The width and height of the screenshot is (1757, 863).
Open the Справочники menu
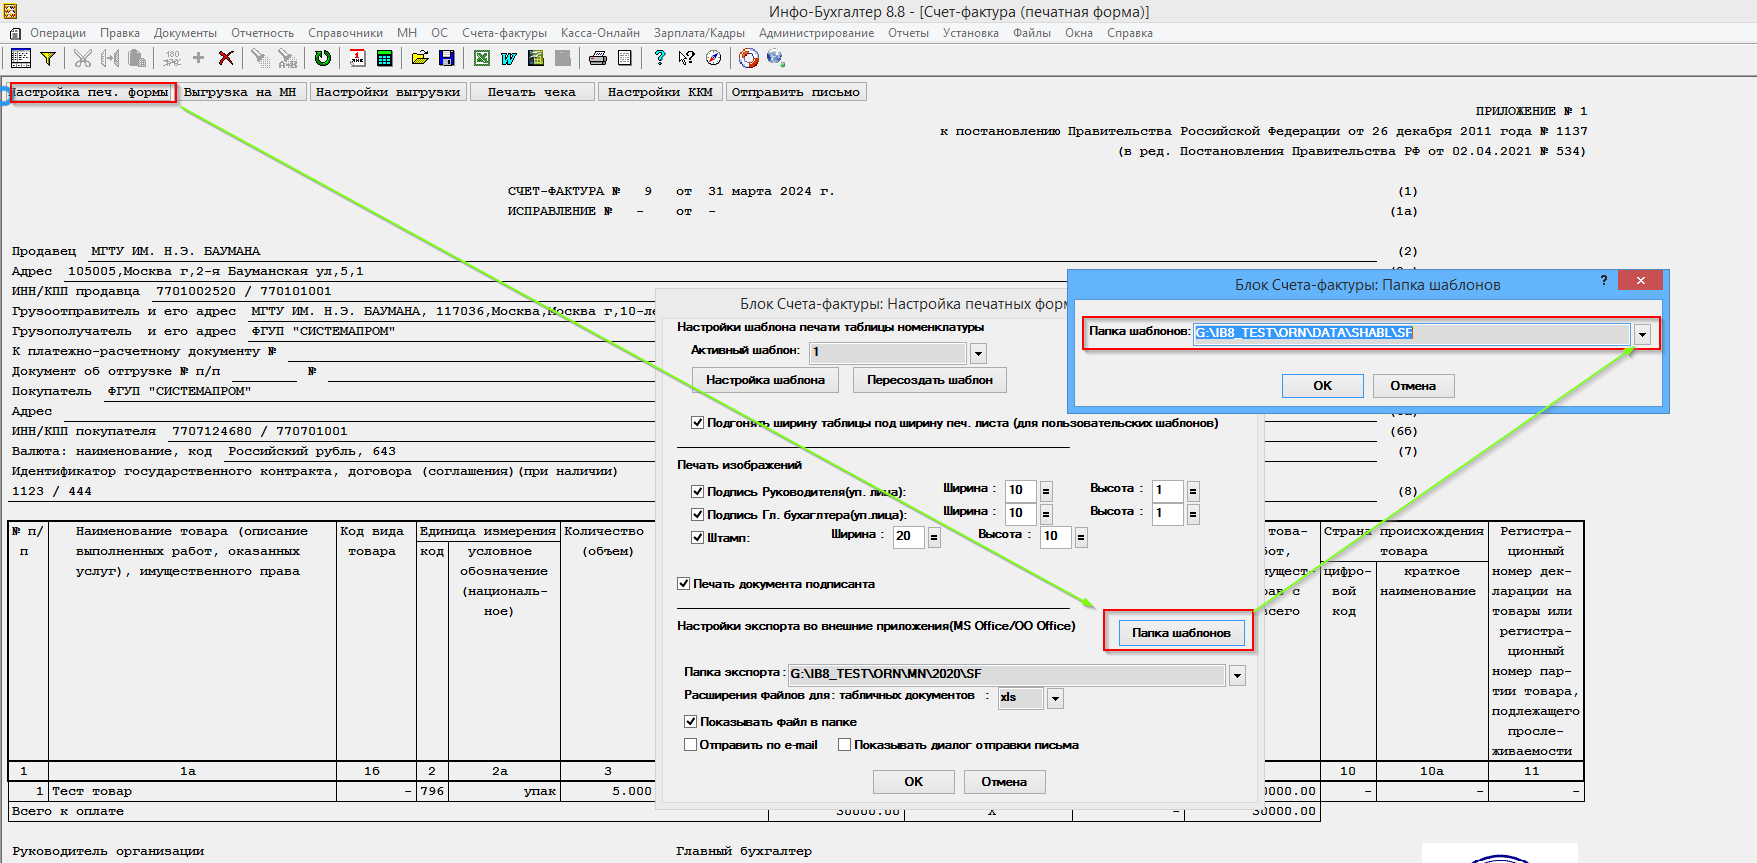coord(345,33)
